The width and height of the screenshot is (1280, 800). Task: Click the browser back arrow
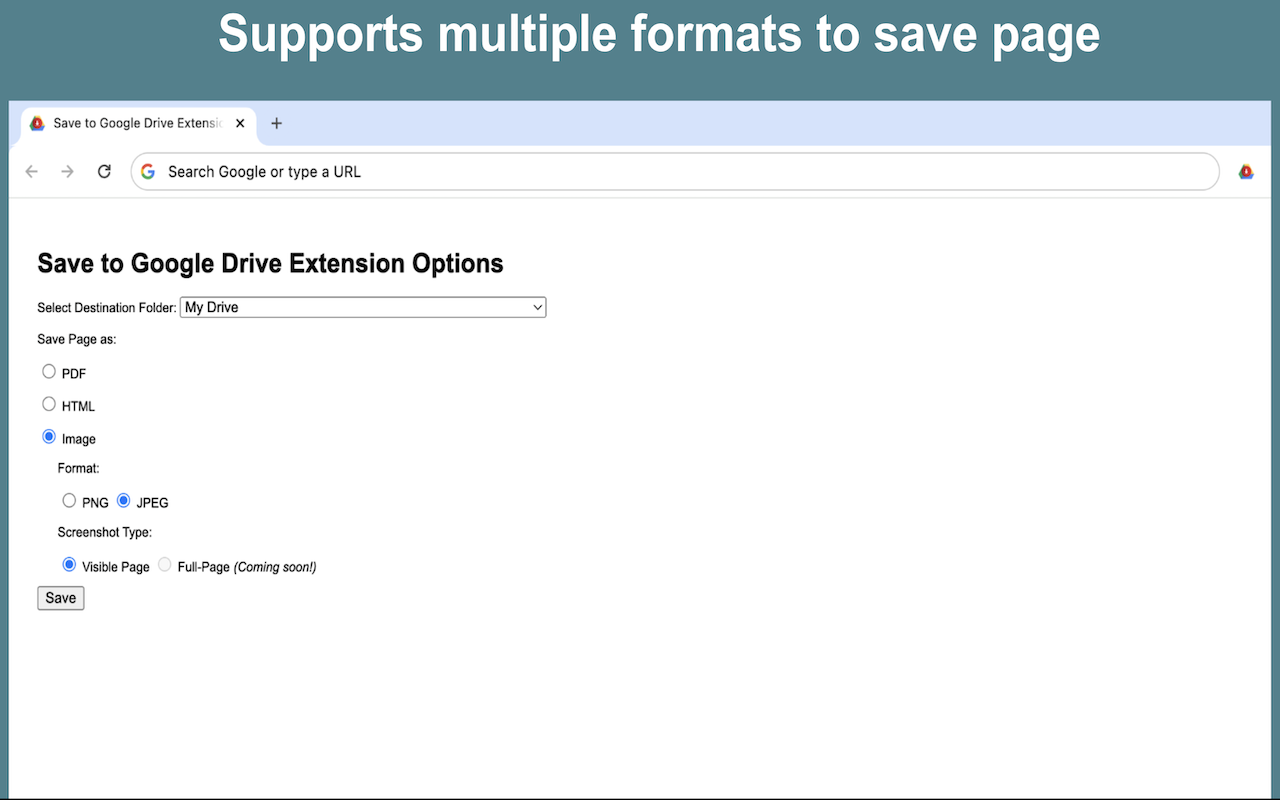tap(32, 172)
